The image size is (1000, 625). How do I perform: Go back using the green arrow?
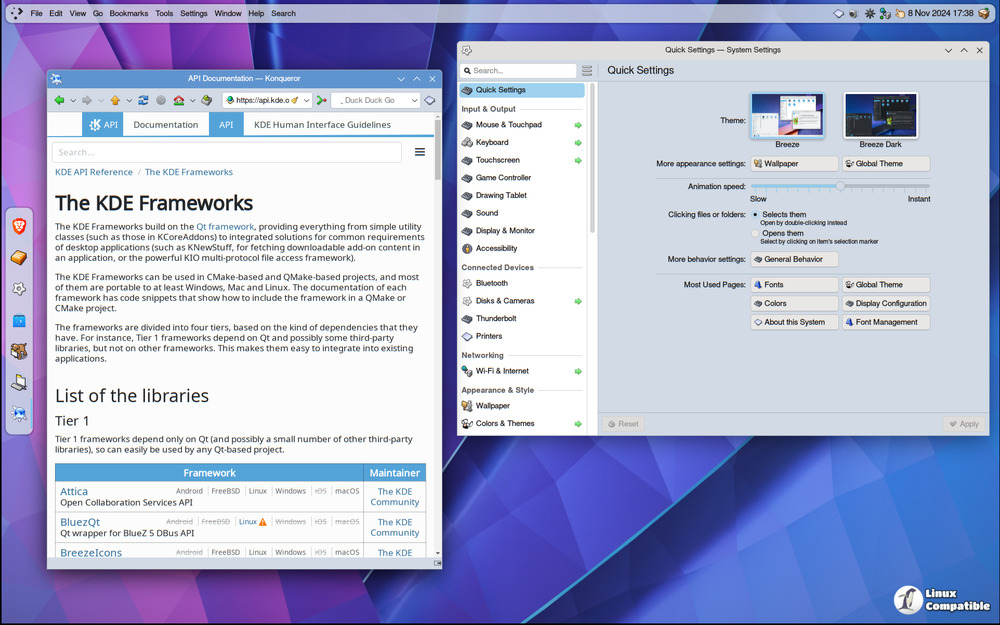[x=59, y=100]
